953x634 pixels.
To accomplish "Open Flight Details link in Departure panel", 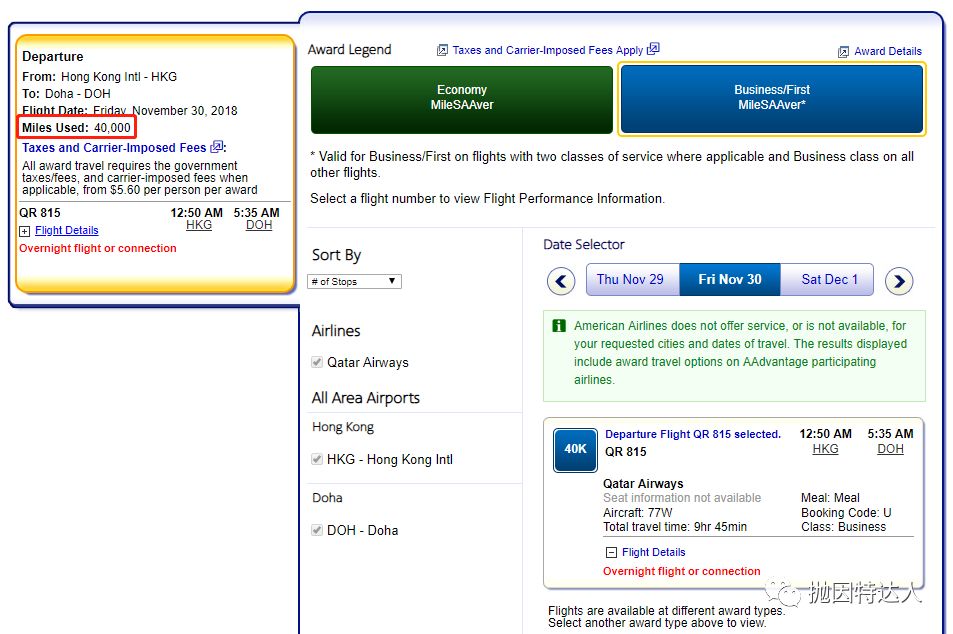I will [67, 230].
